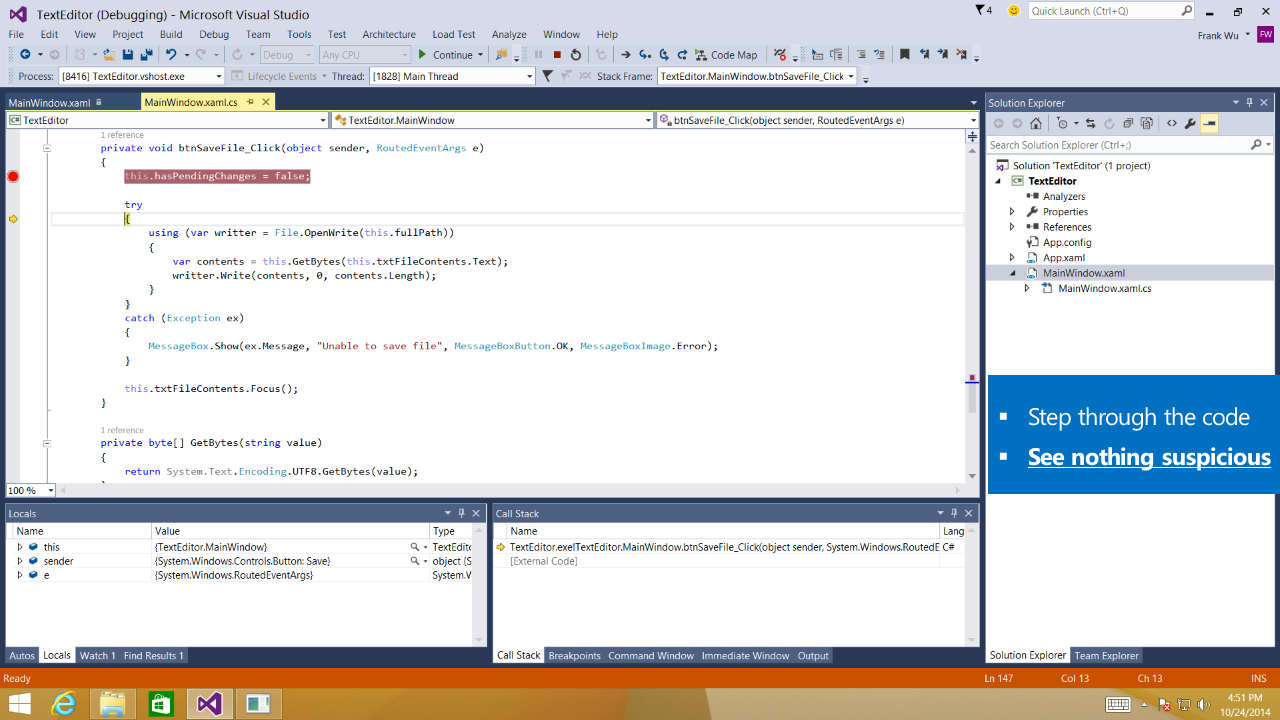Open the Architecture menu
The image size is (1280, 720).
pos(389,34)
